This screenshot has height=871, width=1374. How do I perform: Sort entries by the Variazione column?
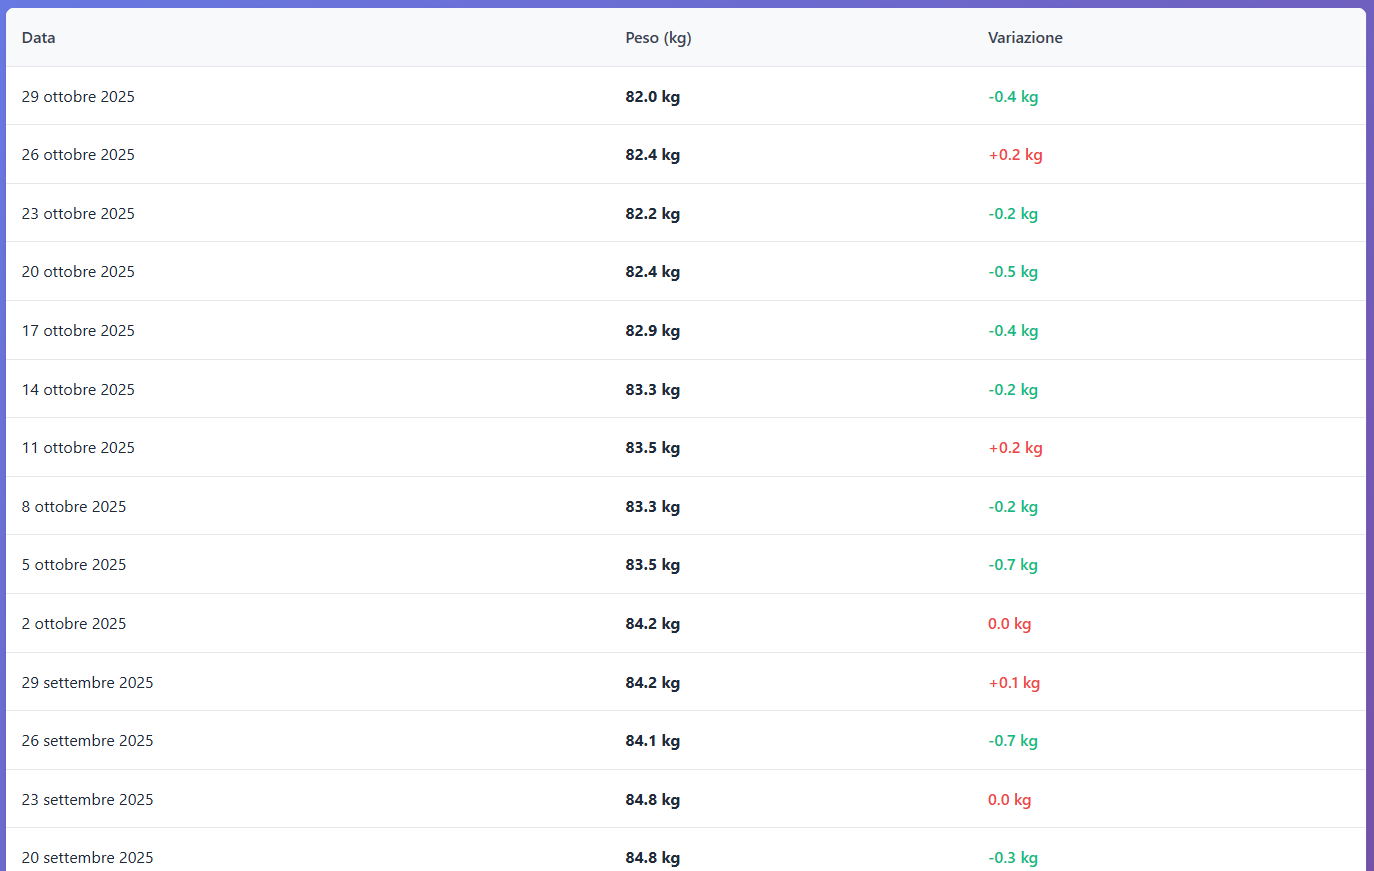tap(1025, 37)
